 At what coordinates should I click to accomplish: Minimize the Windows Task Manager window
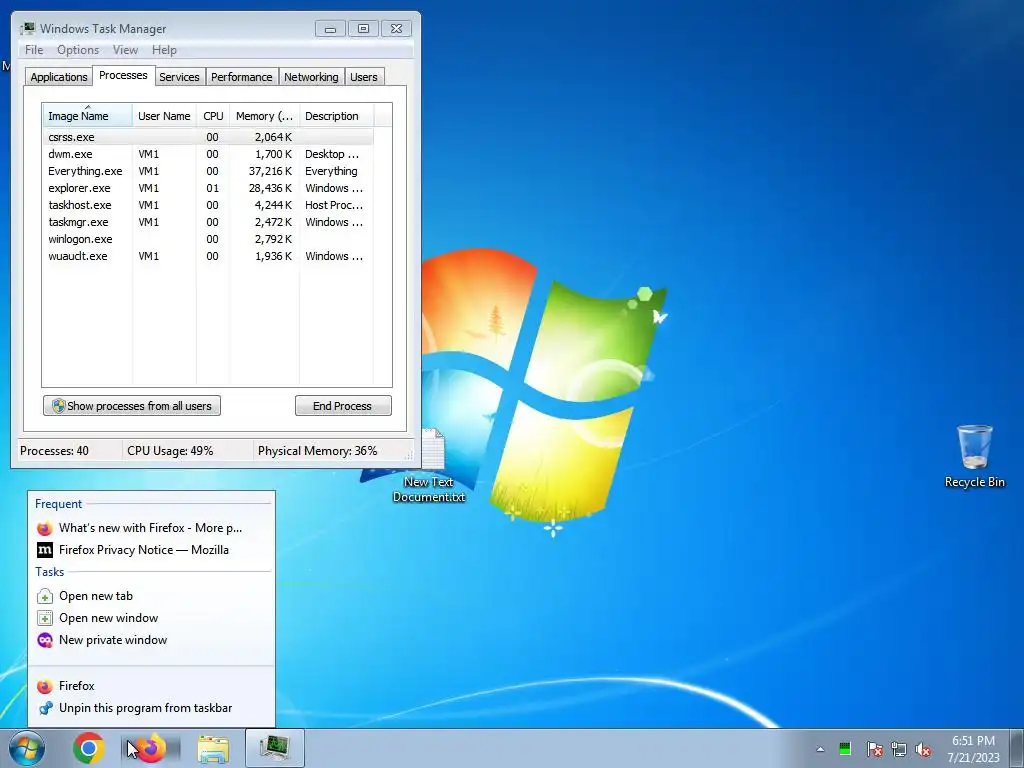[330, 28]
